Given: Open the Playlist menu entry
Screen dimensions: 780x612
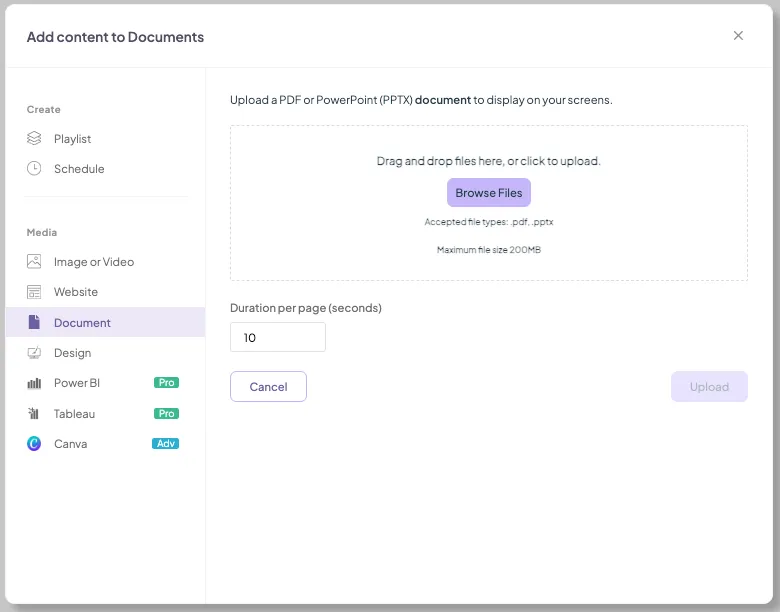Looking at the screenshot, I should 105,139.
